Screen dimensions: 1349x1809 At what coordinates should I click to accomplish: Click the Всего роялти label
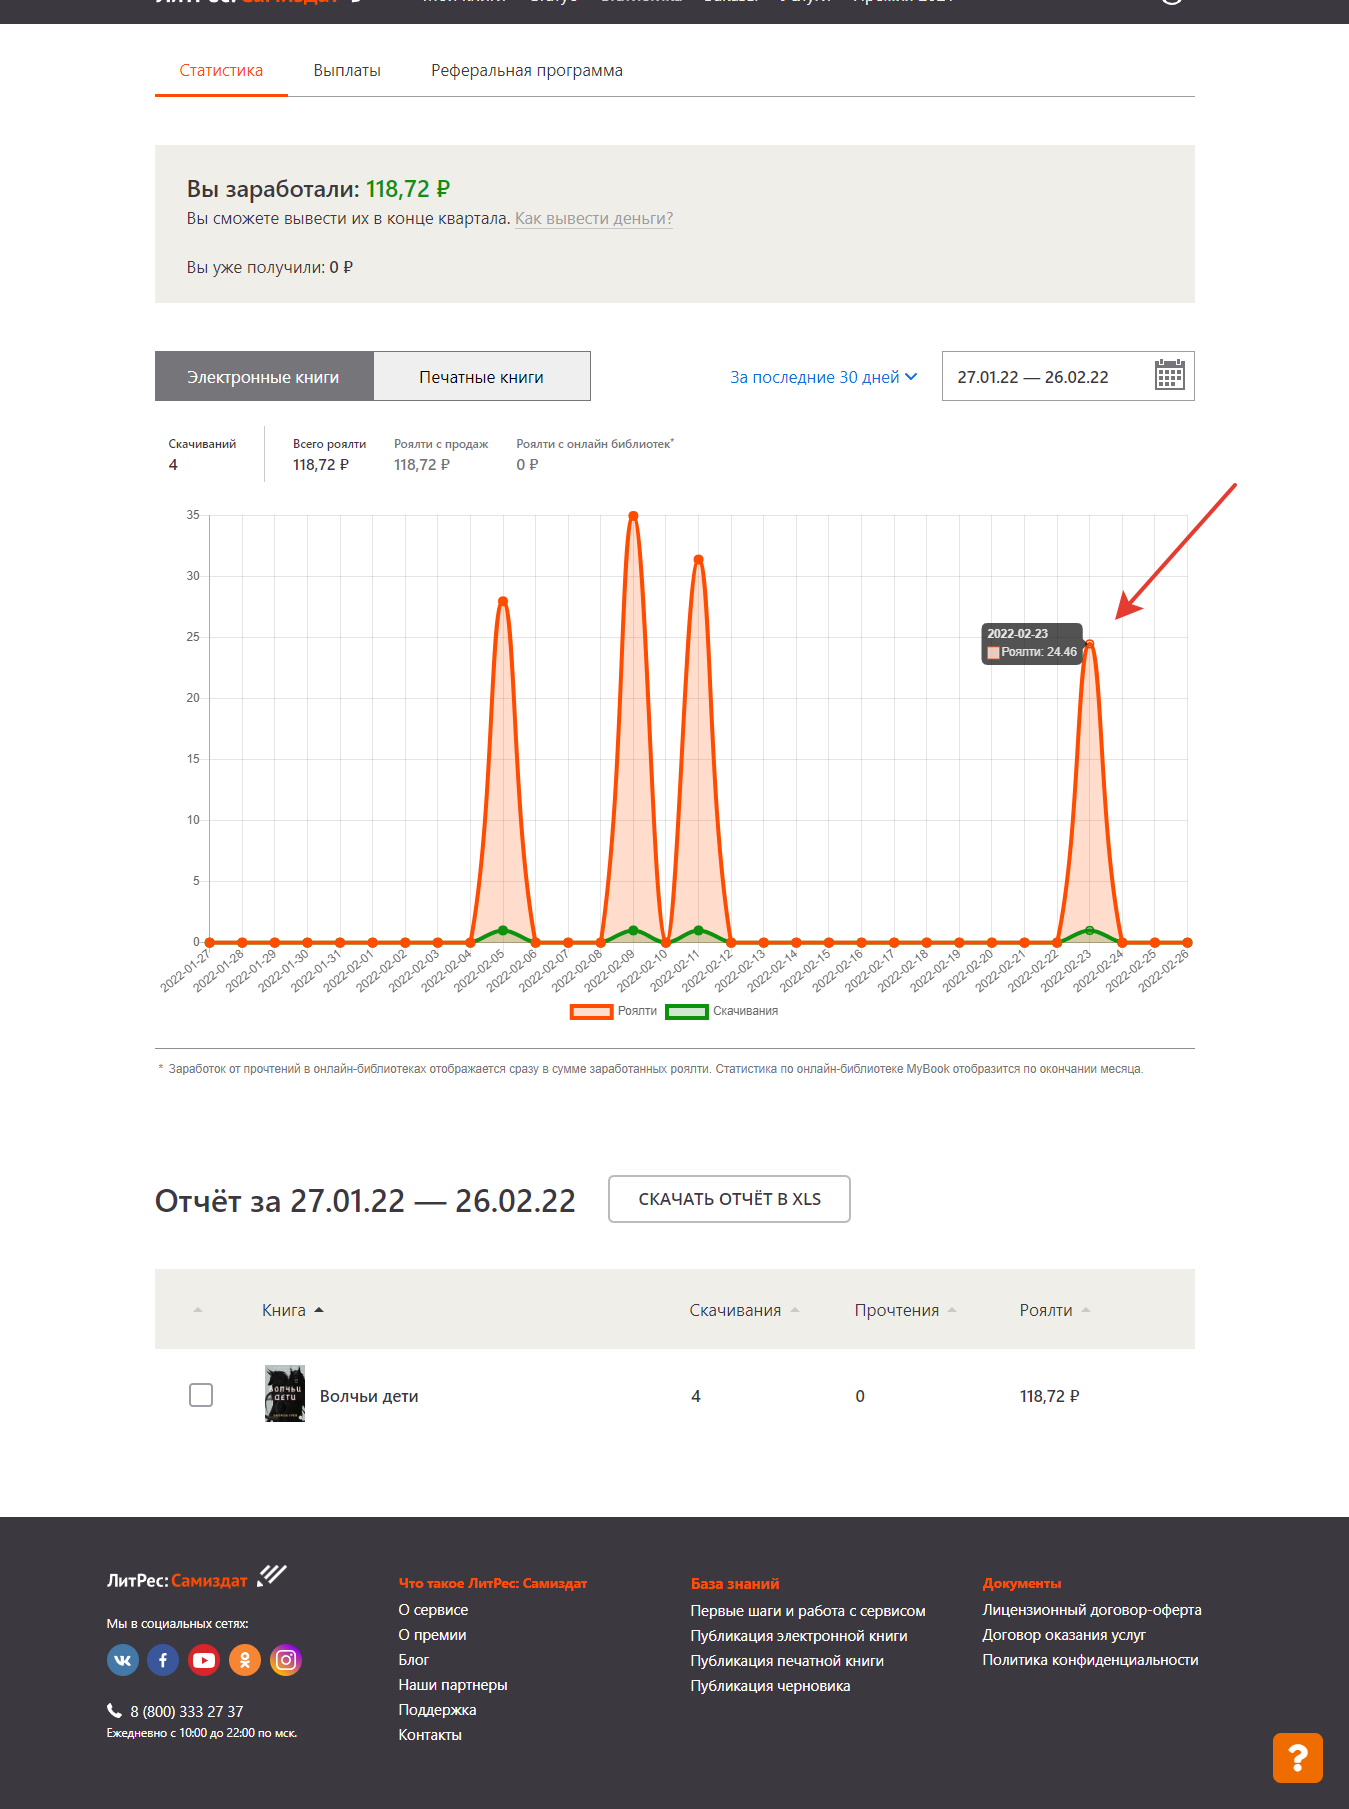[x=329, y=444]
